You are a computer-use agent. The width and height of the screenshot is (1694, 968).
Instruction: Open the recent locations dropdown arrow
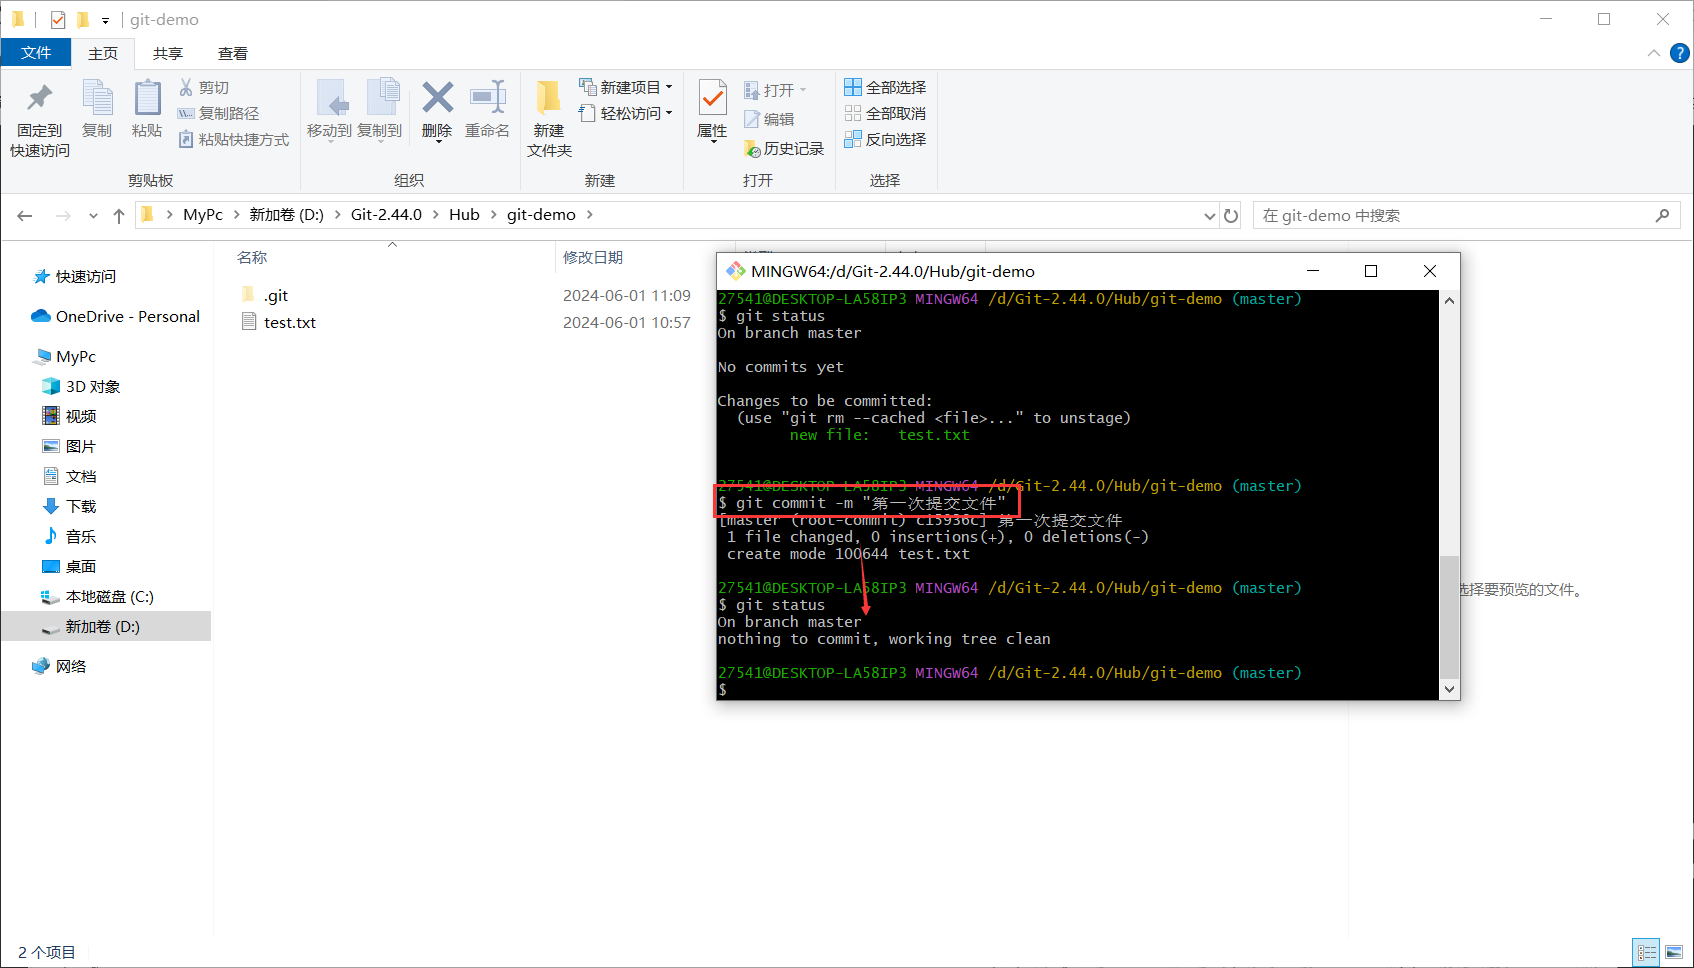pyautogui.click(x=93, y=215)
